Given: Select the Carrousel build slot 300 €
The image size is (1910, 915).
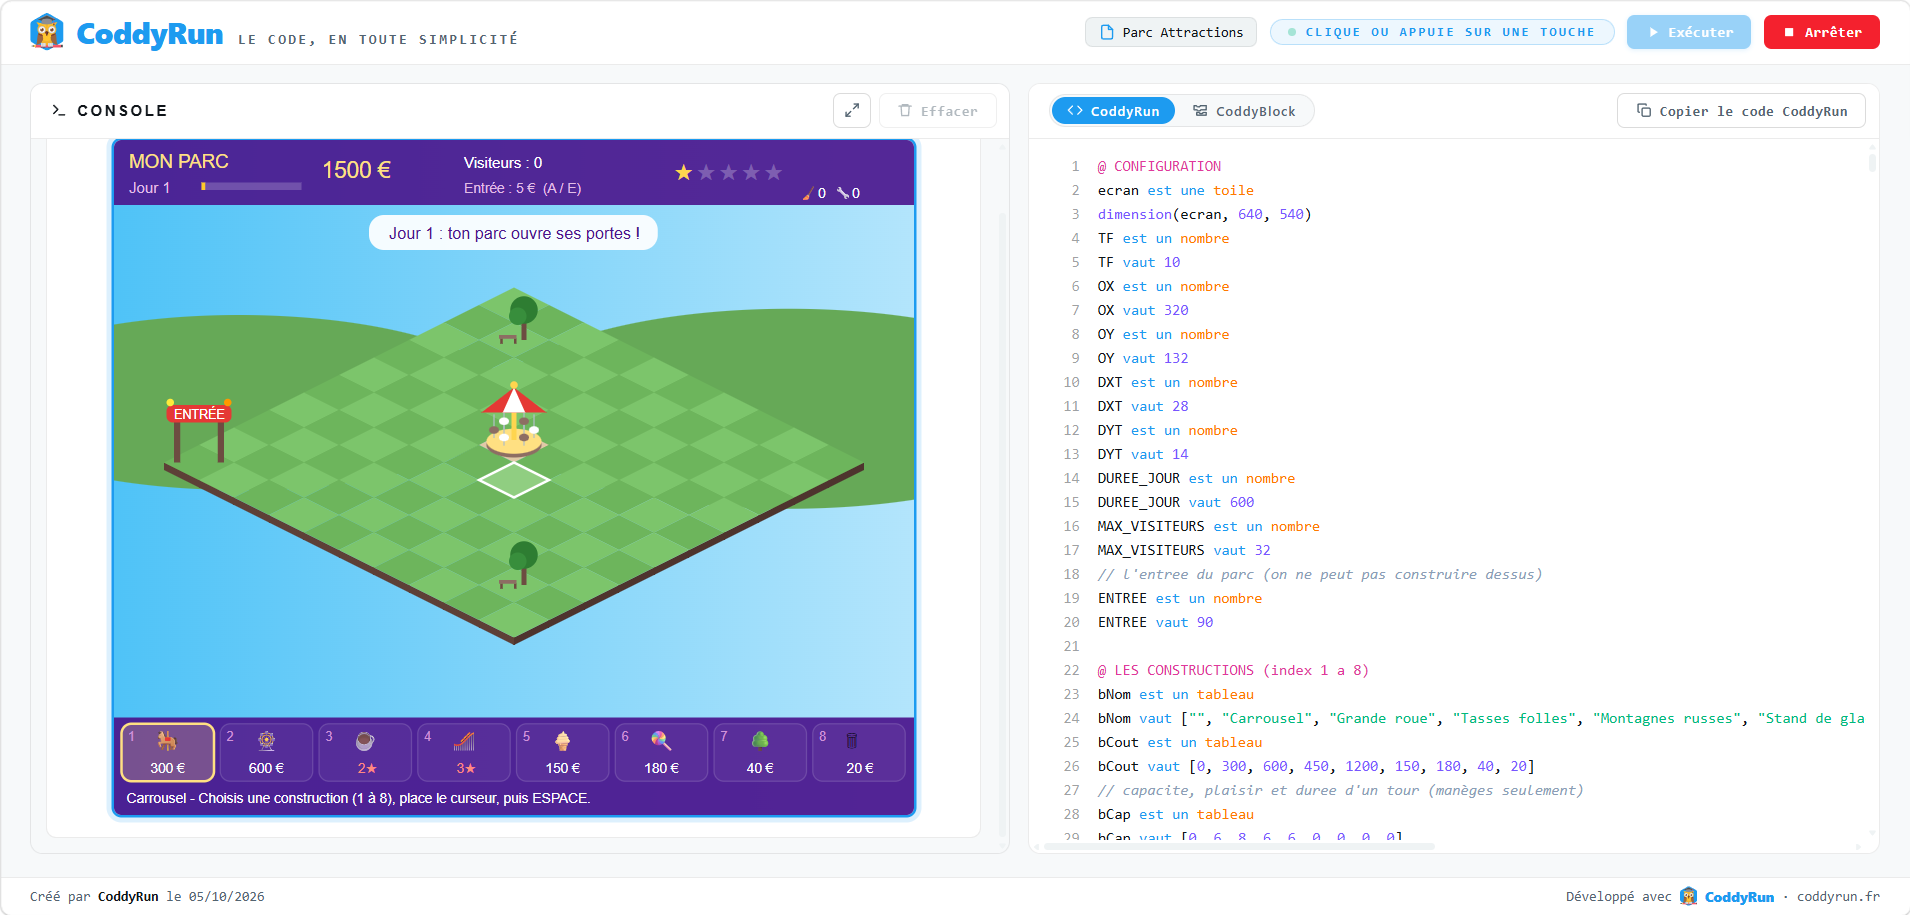Looking at the screenshot, I should pyautogui.click(x=168, y=752).
